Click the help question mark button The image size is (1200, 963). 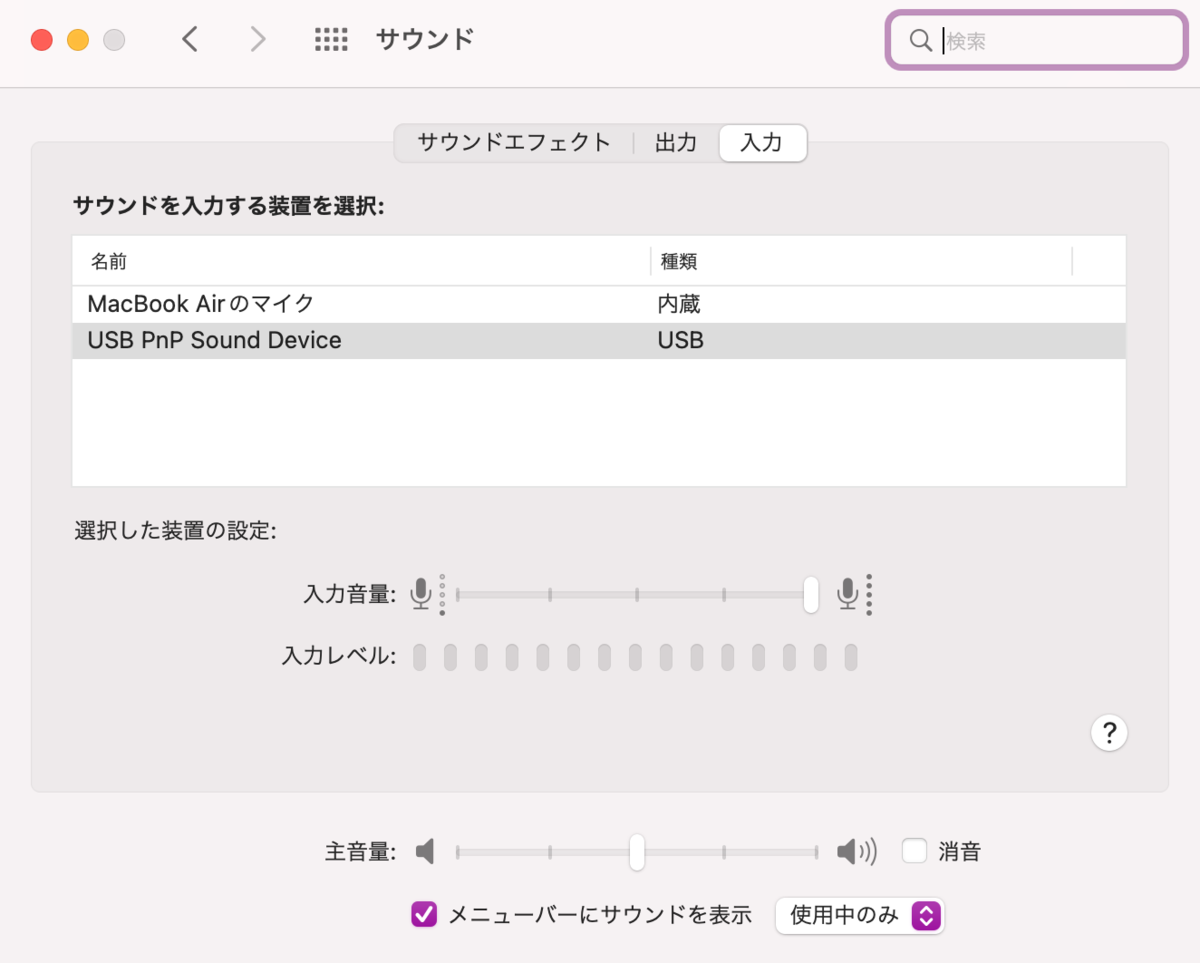(1109, 732)
